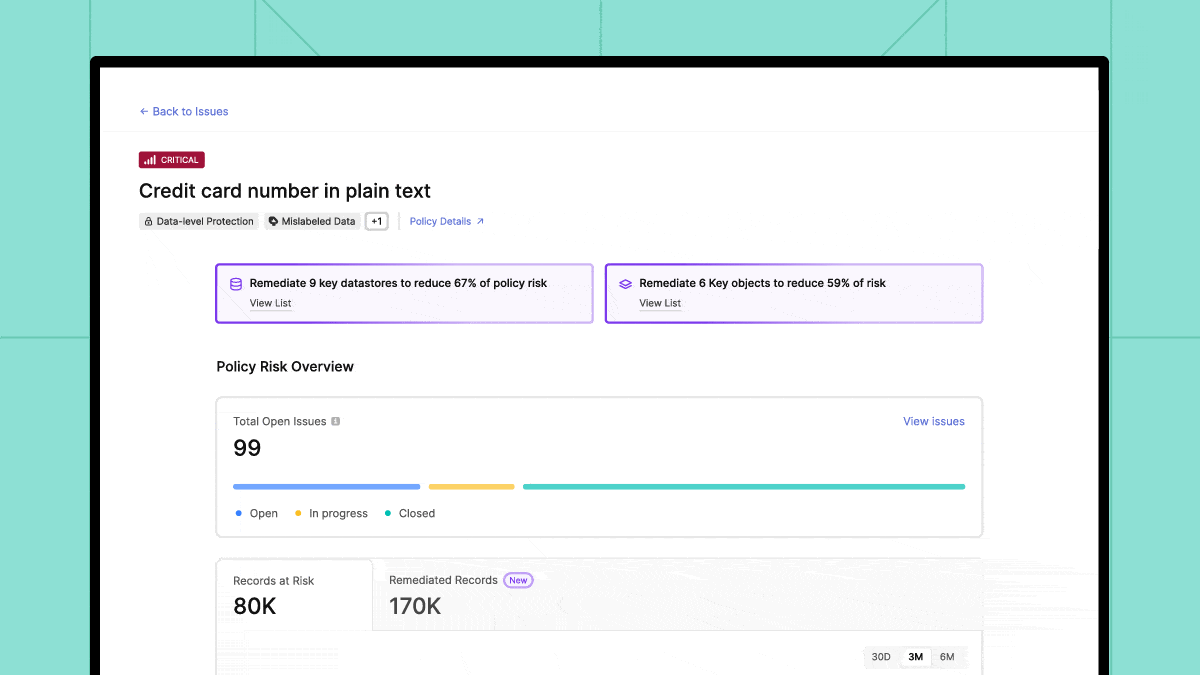Click the CRITICAL severity badge
The image size is (1200, 675).
[x=172, y=160]
